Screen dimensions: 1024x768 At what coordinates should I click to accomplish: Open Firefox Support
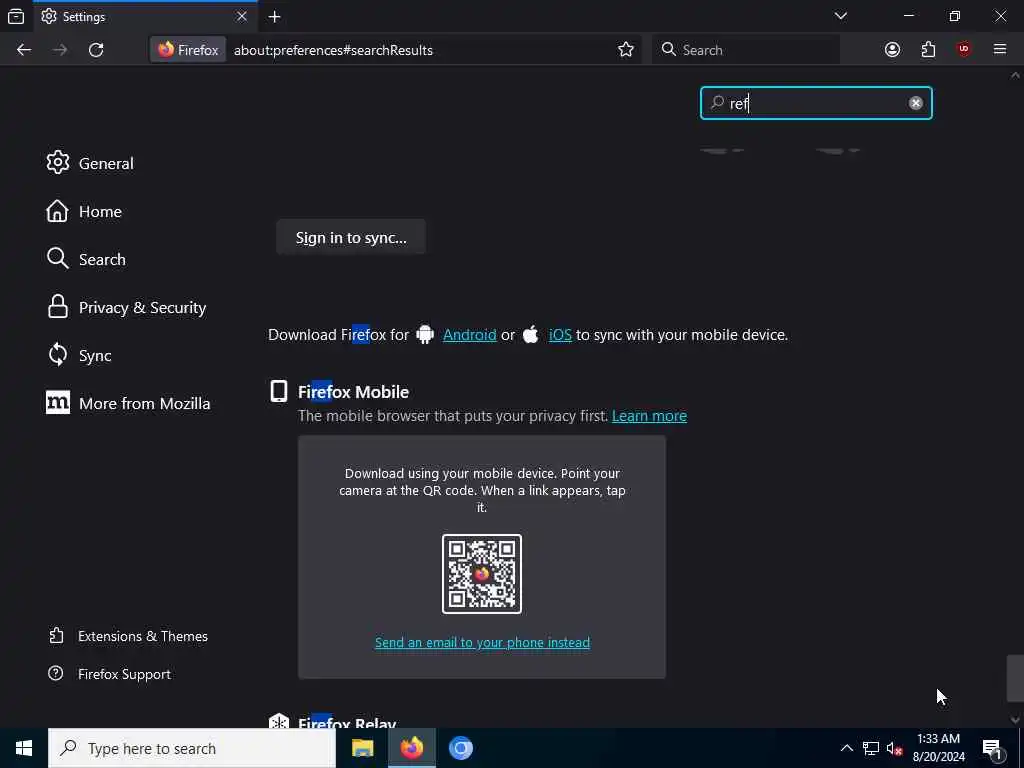pos(110,674)
